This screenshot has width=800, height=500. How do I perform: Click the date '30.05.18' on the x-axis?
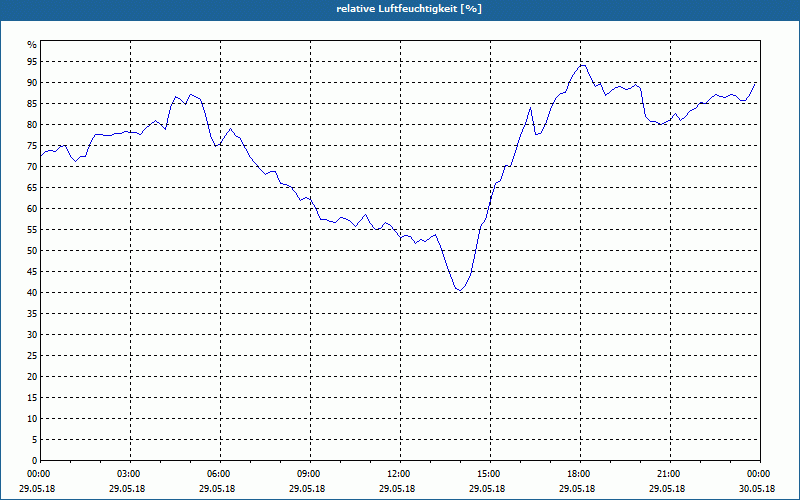(x=757, y=489)
